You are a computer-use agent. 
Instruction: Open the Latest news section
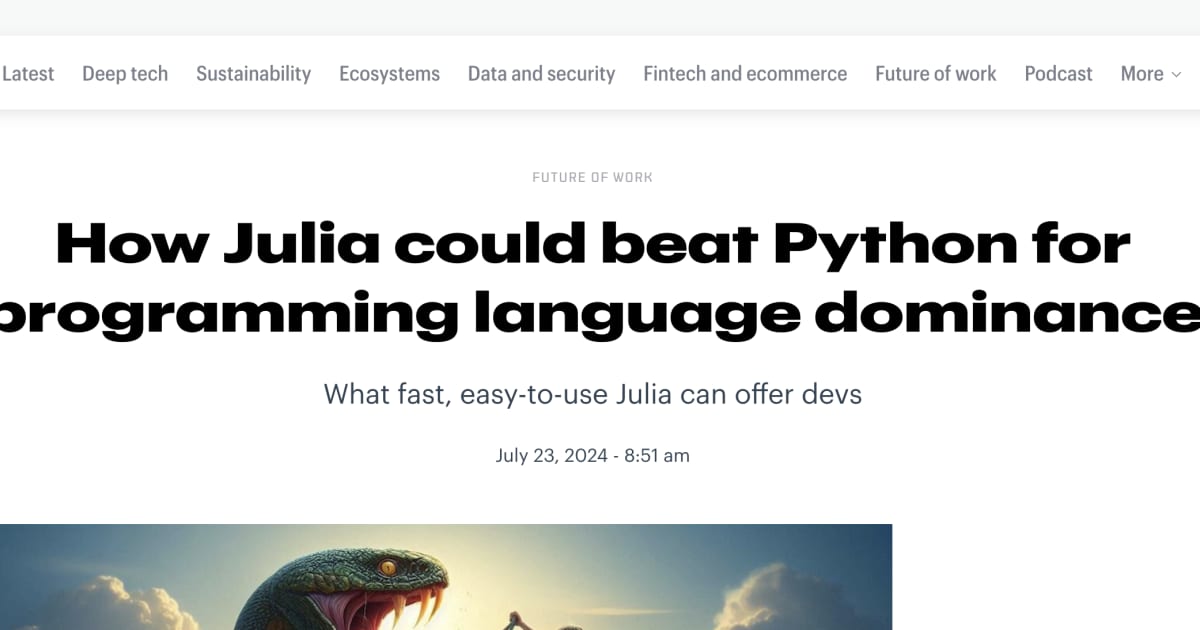click(28, 73)
